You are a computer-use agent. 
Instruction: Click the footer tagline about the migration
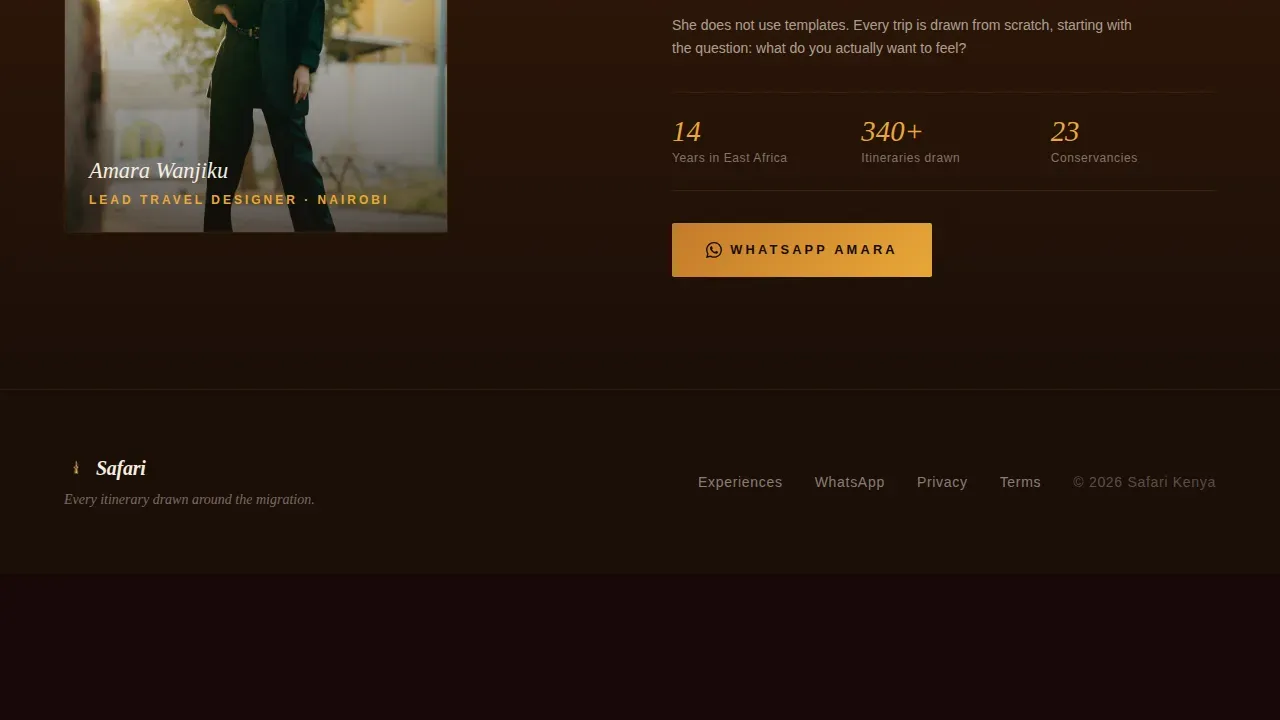click(189, 500)
